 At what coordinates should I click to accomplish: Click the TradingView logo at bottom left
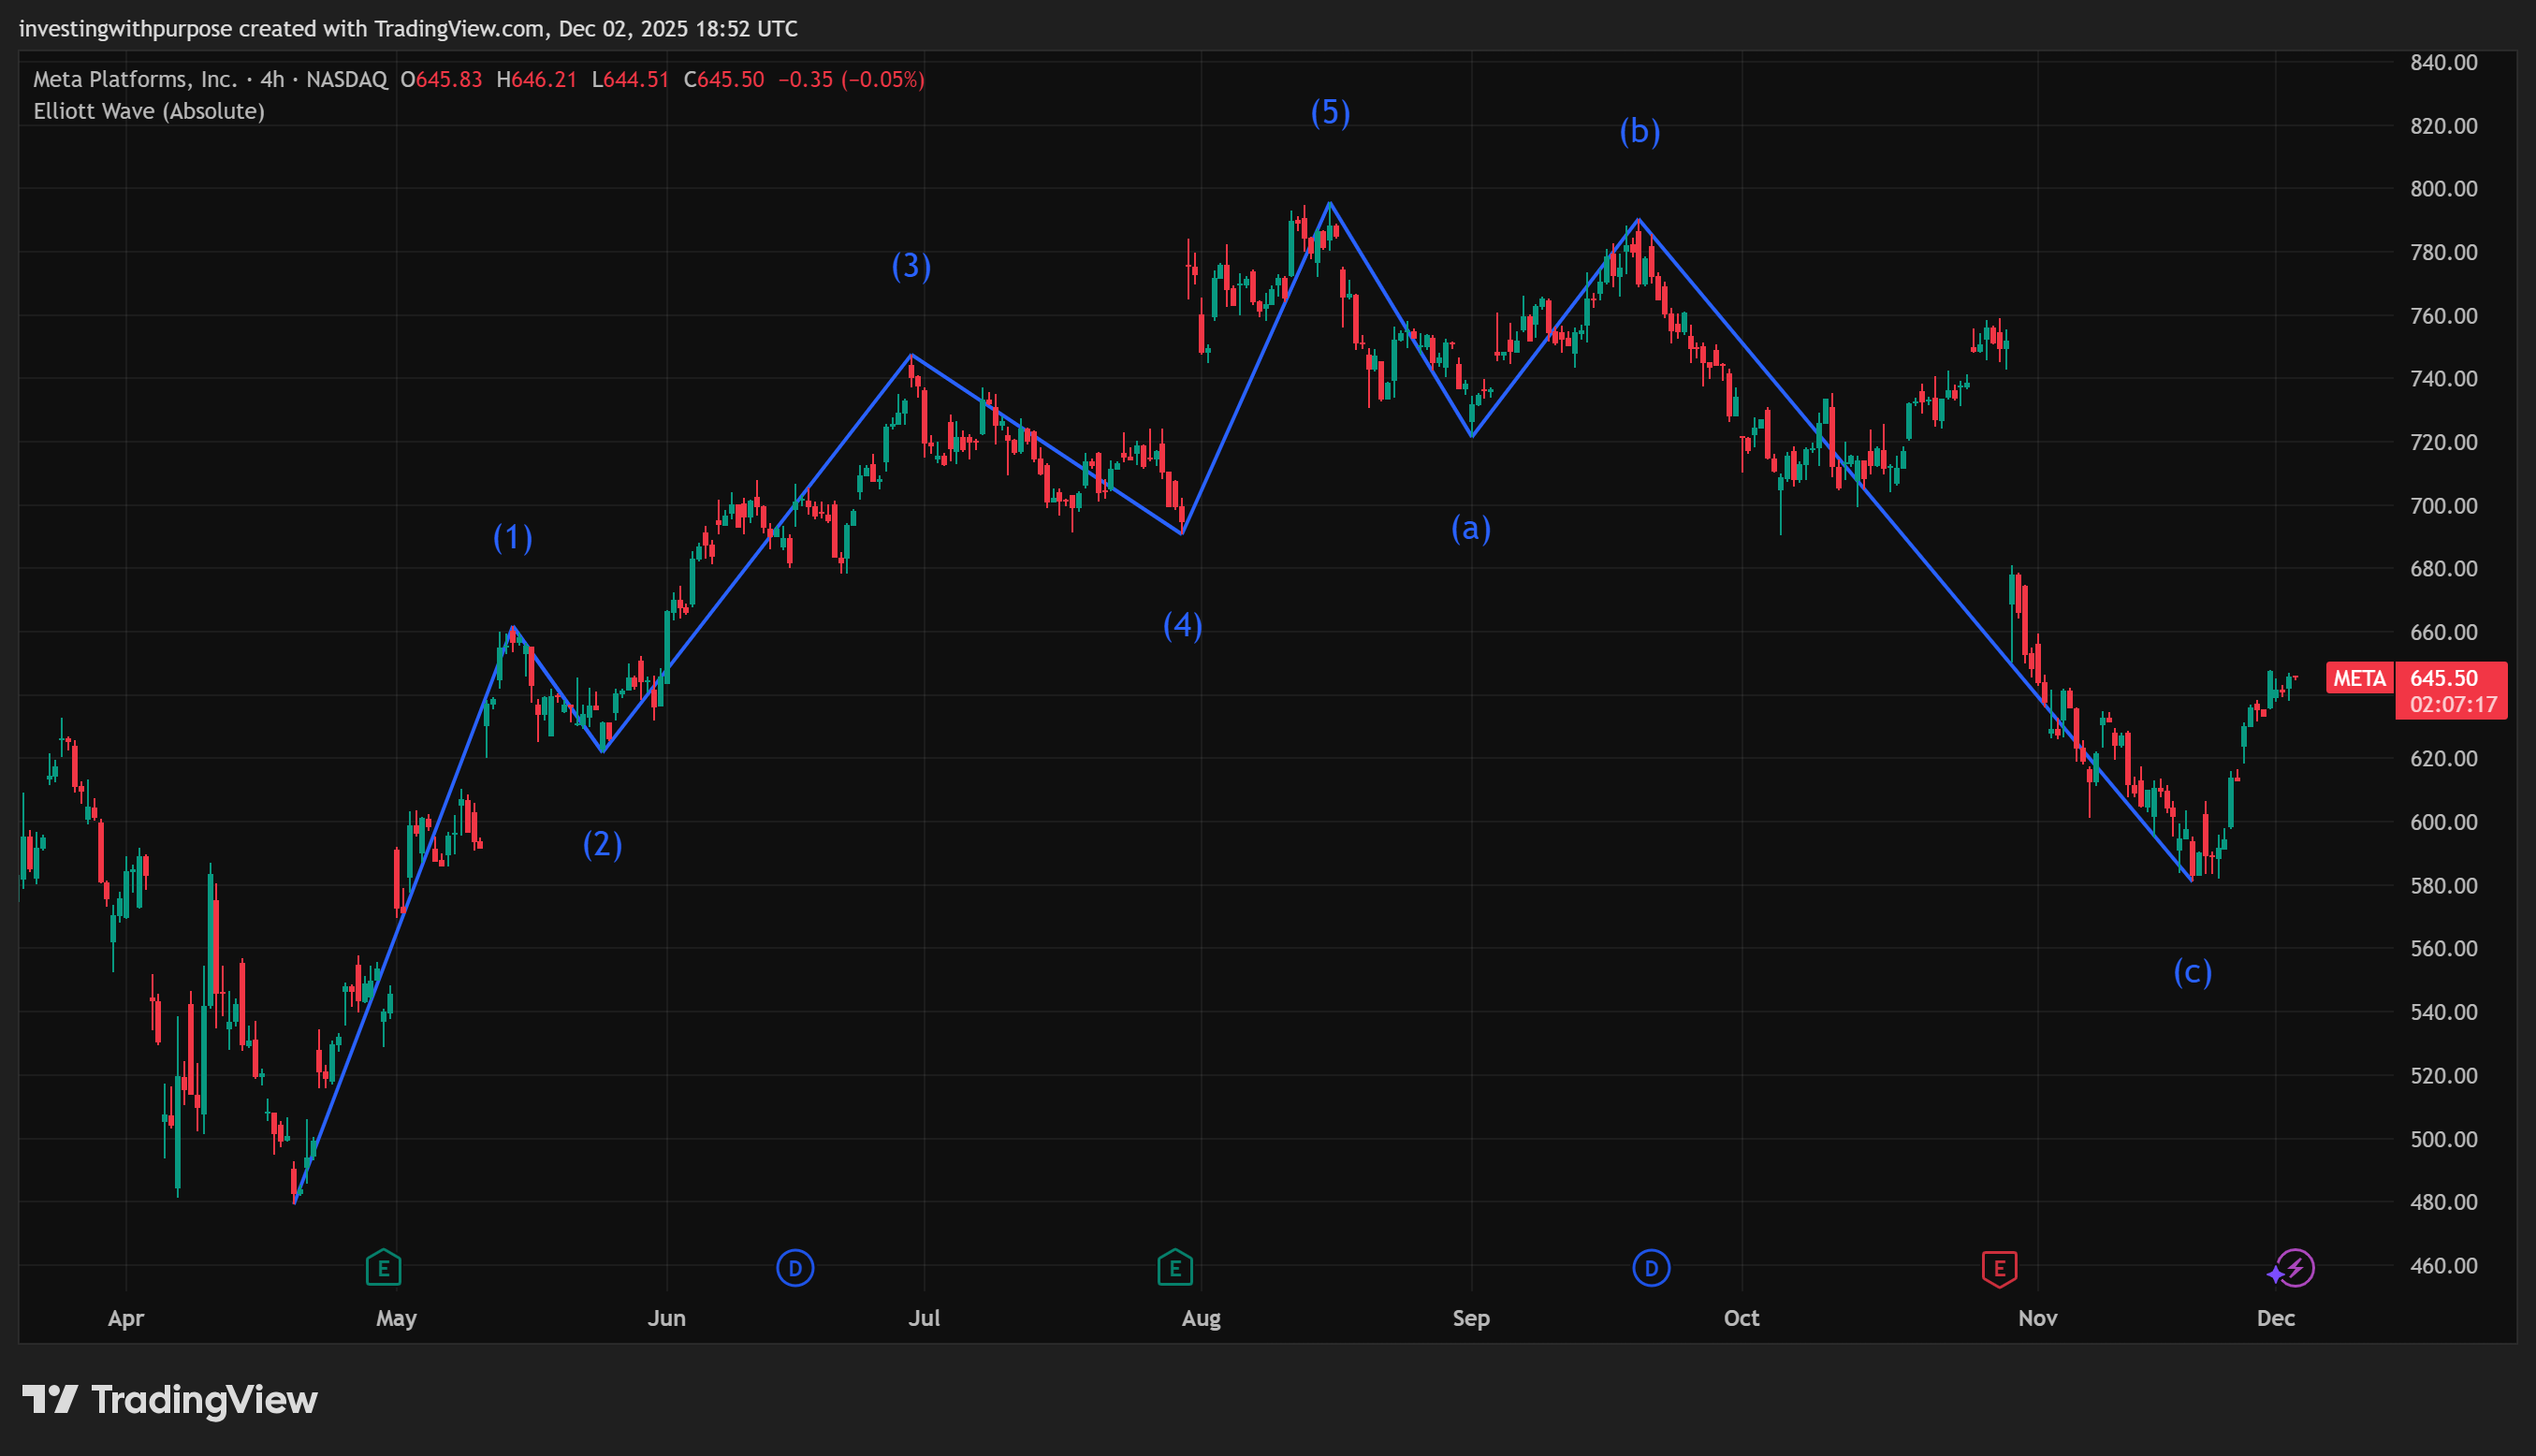[170, 1399]
